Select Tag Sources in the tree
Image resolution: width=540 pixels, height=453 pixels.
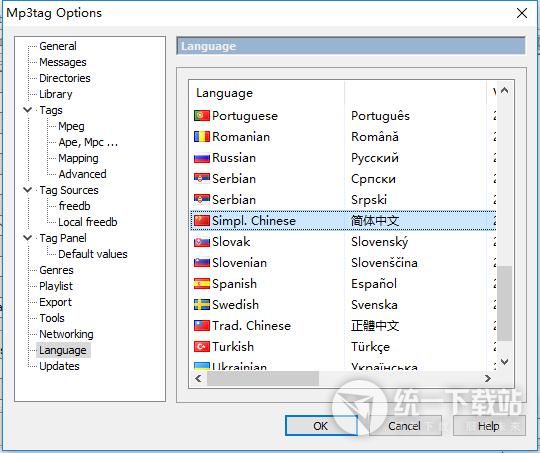tap(69, 190)
